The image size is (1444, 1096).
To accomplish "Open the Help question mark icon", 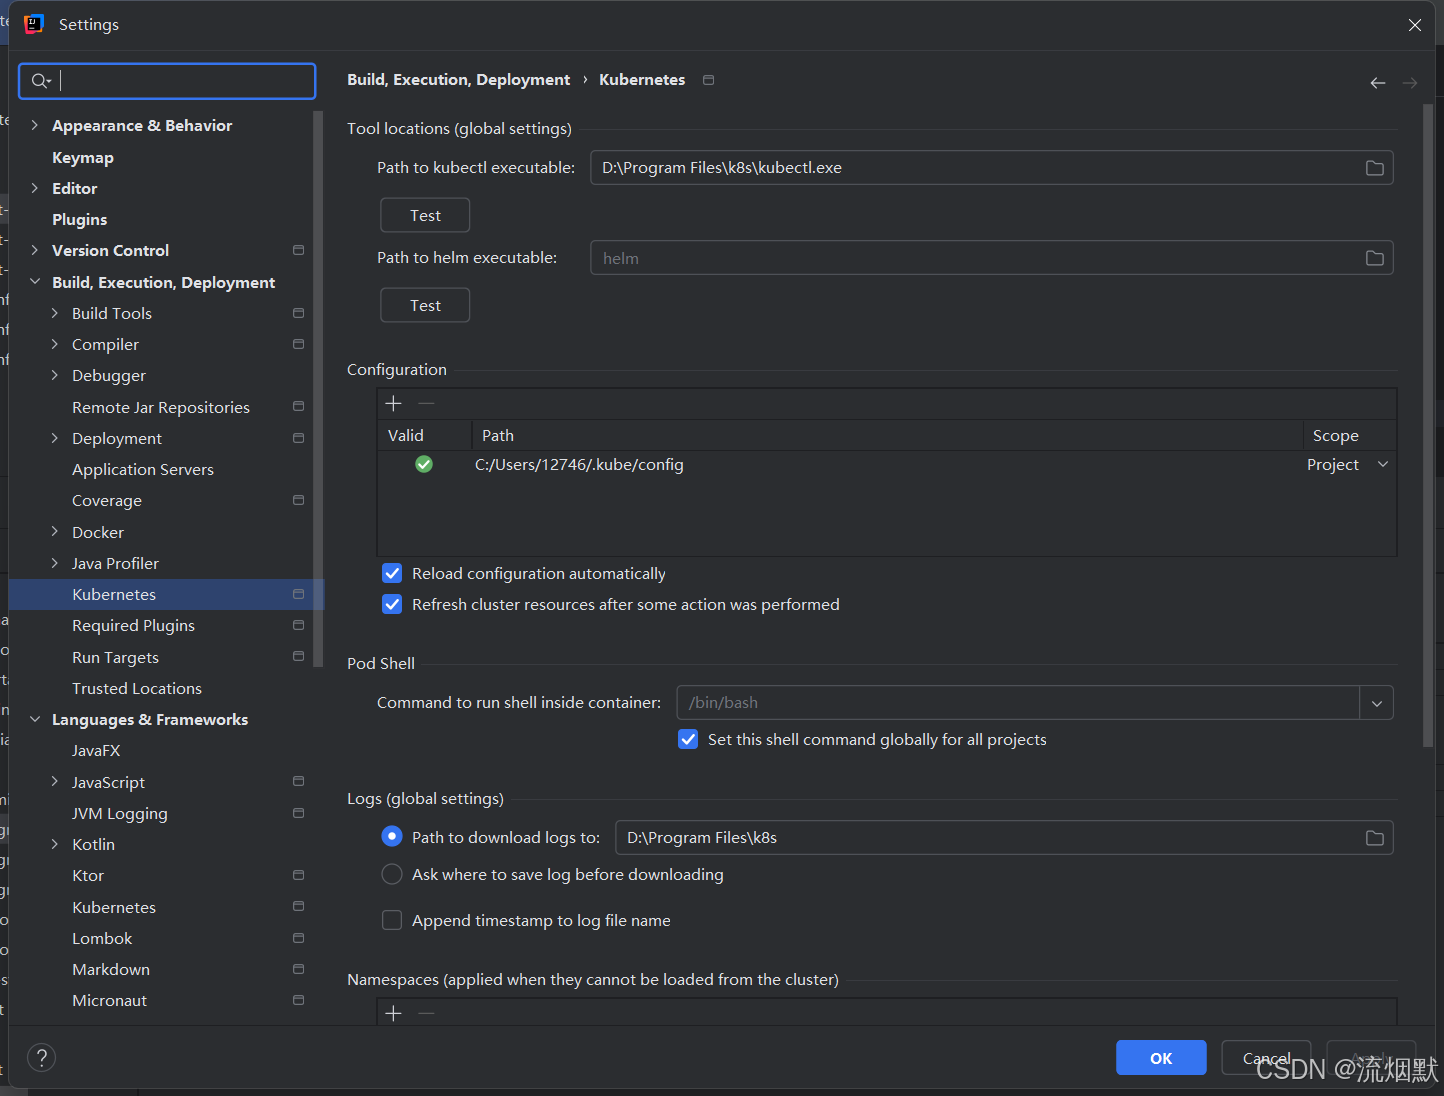I will 41,1057.
